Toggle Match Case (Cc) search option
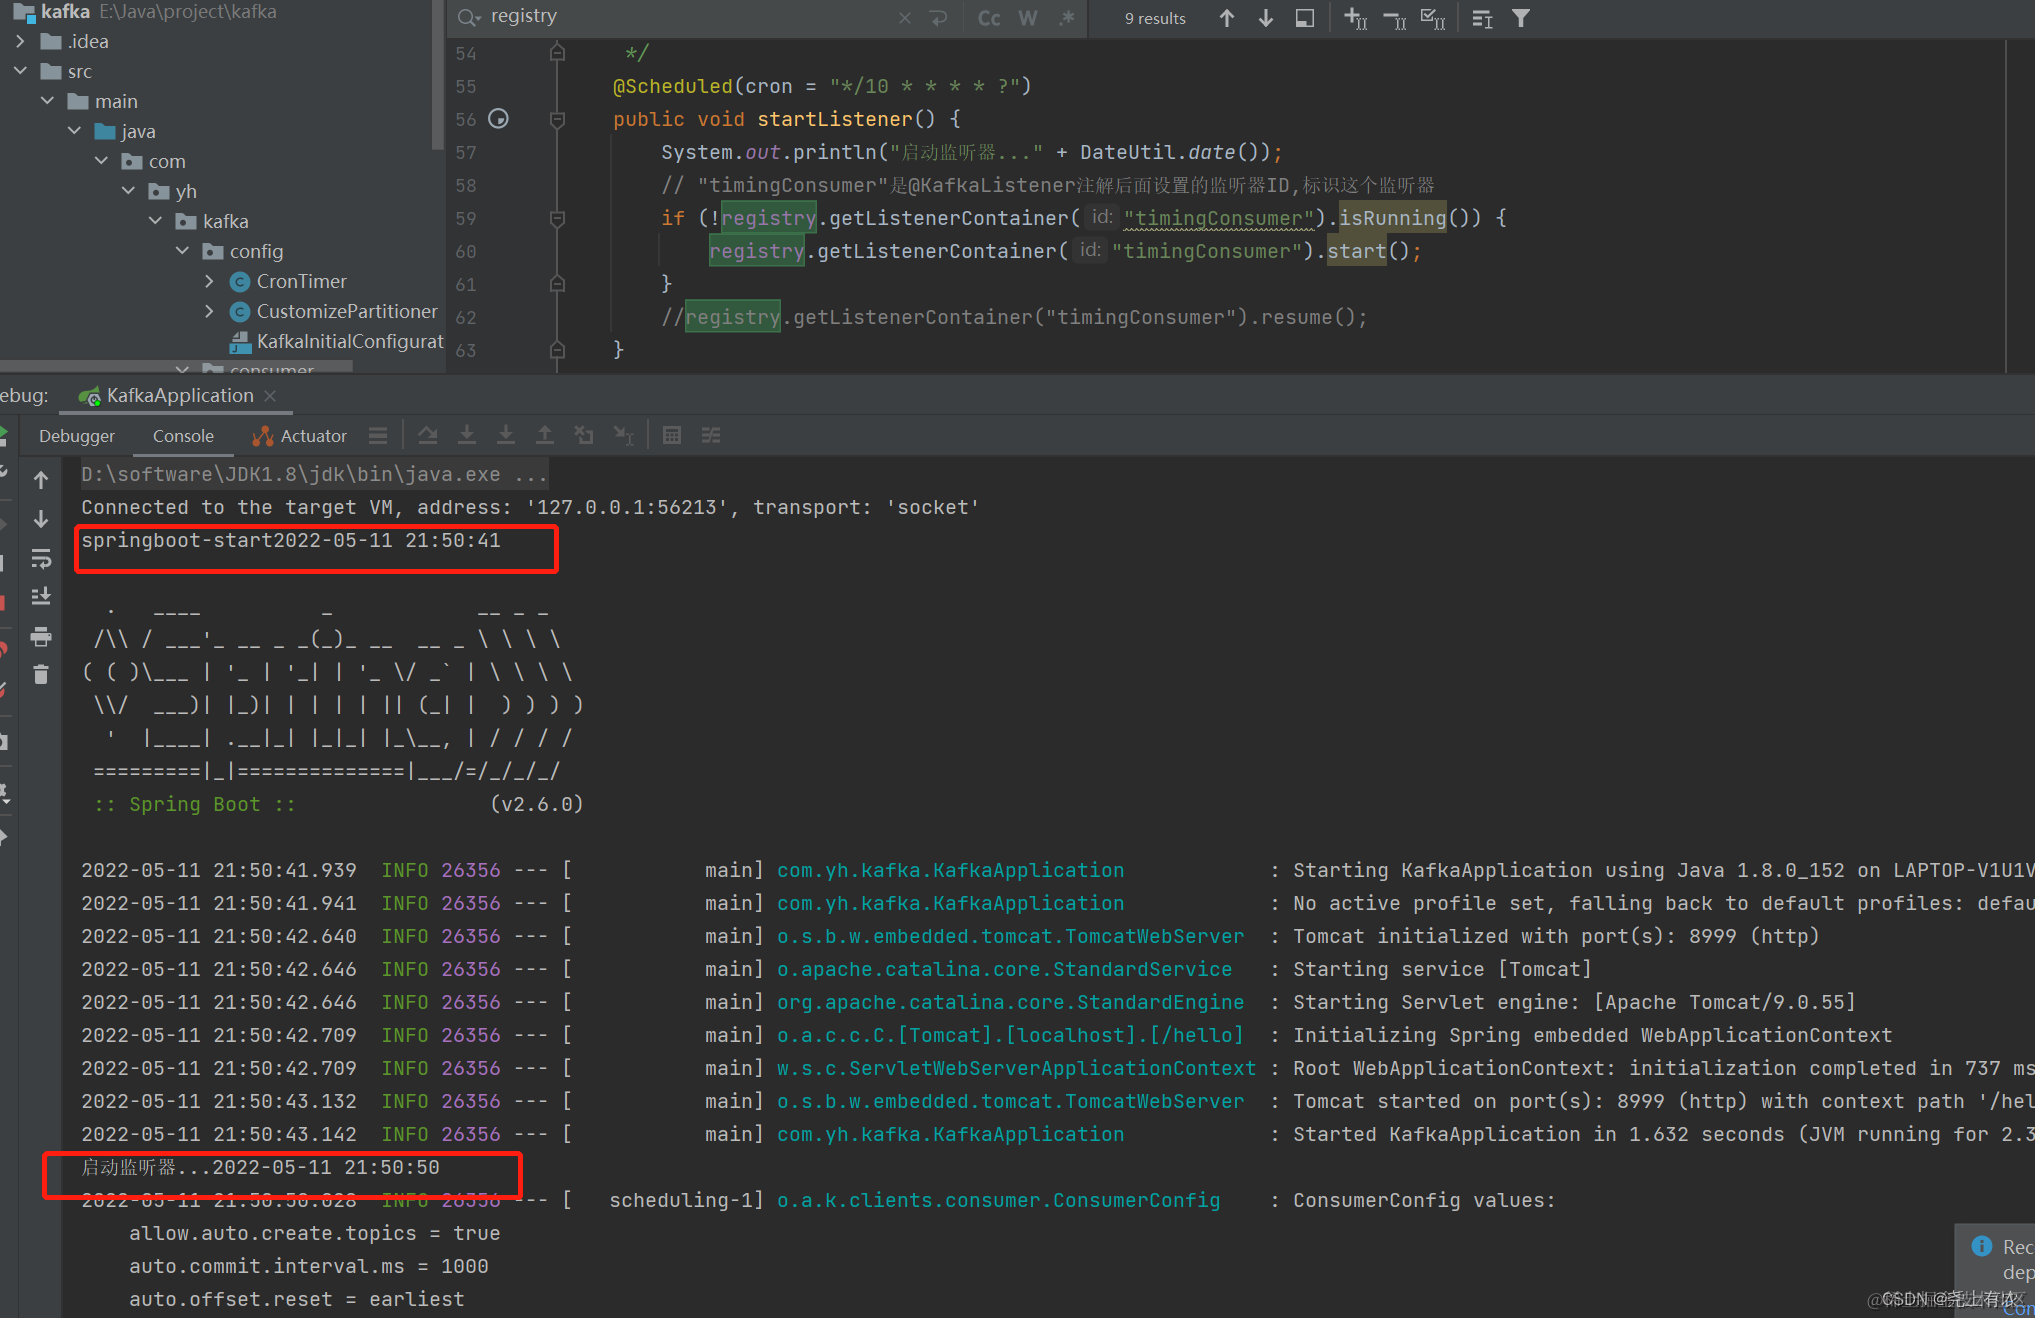The image size is (2035, 1318). pyautogui.click(x=988, y=18)
